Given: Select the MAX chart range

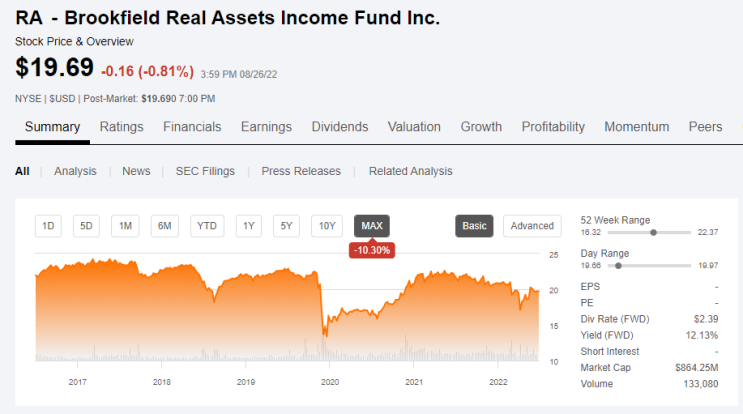Looking at the screenshot, I should click(372, 226).
